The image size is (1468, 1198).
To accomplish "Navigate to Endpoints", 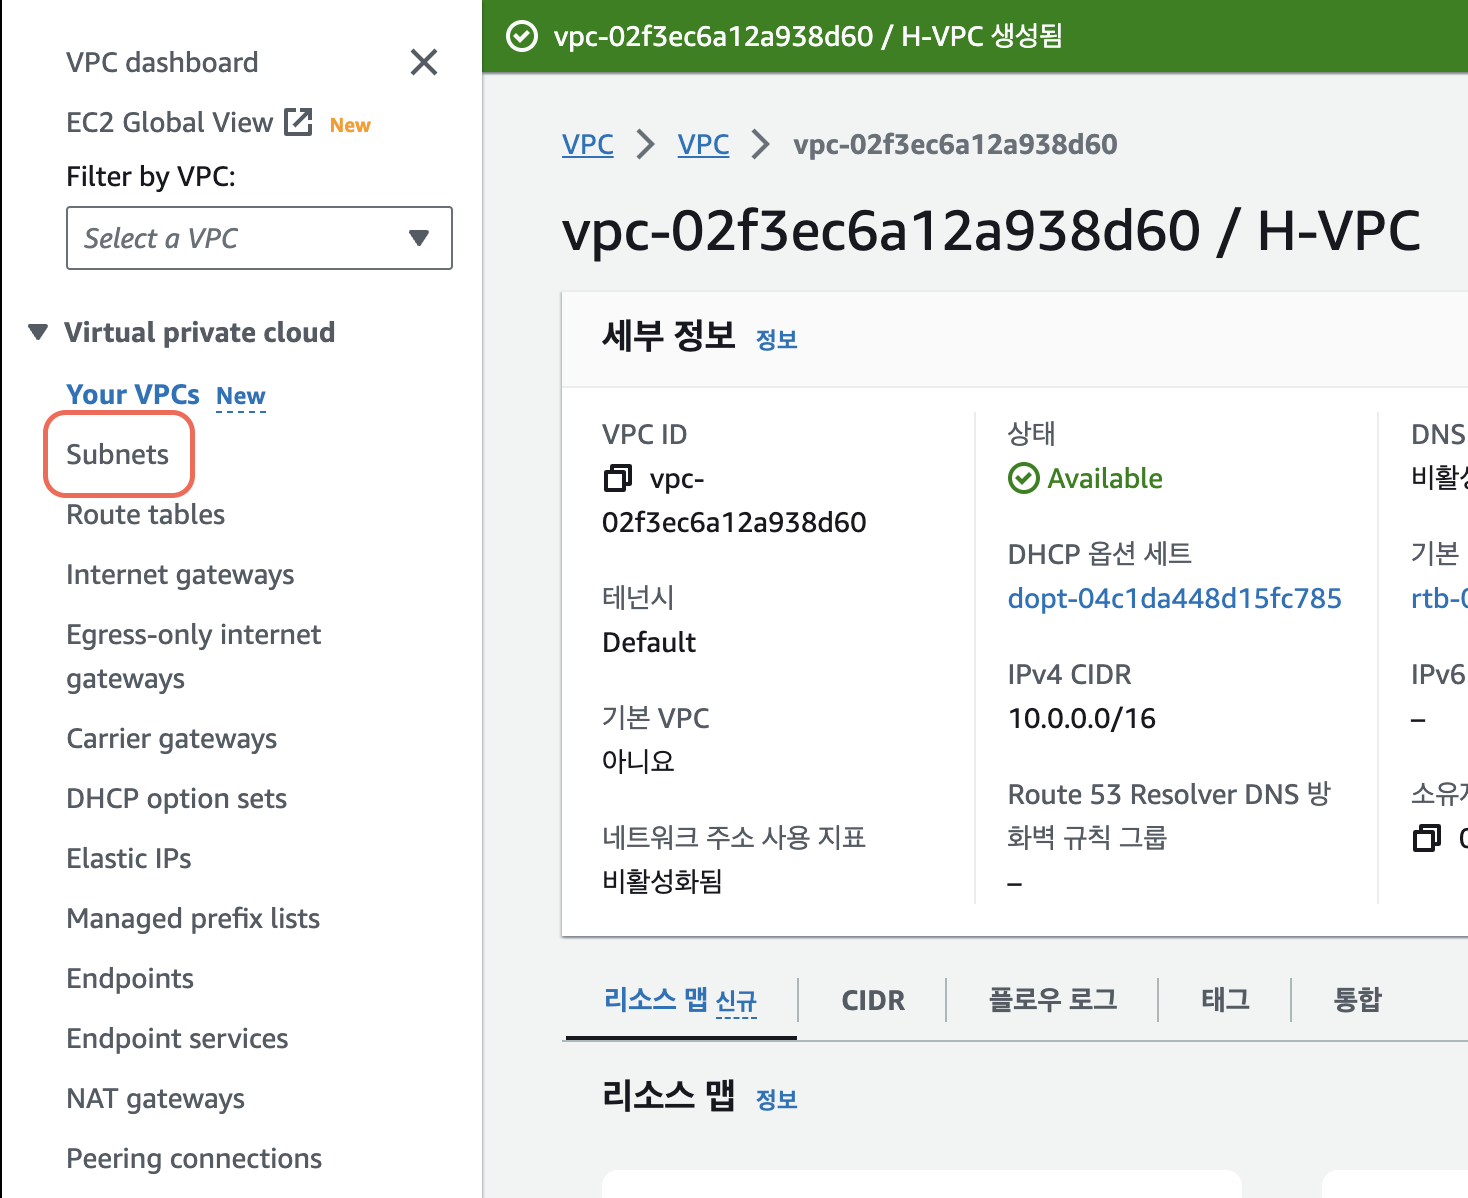I will tap(130, 978).
